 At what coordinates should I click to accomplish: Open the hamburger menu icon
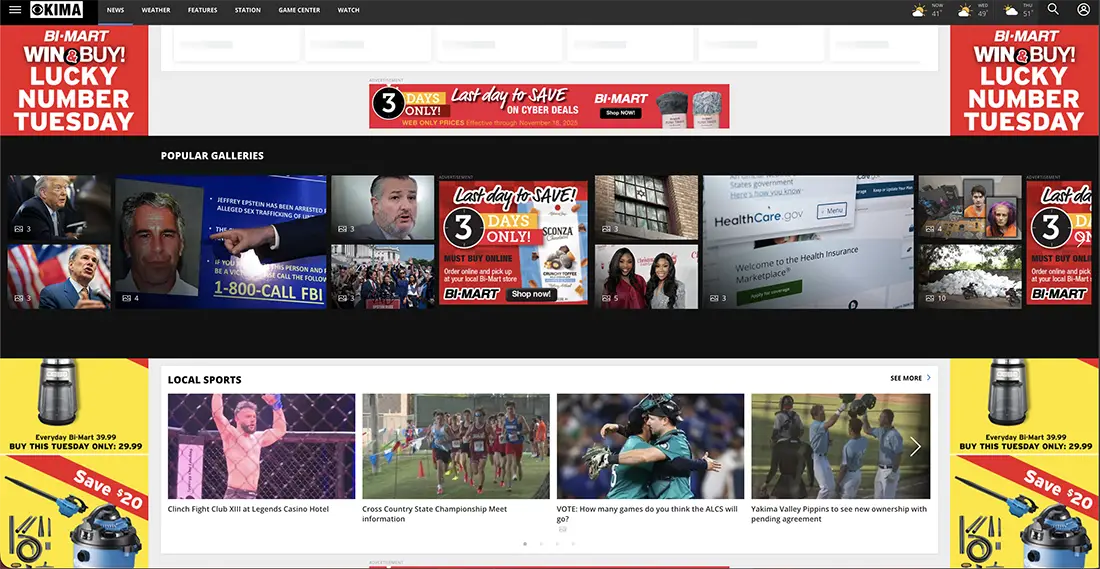click(x=15, y=10)
